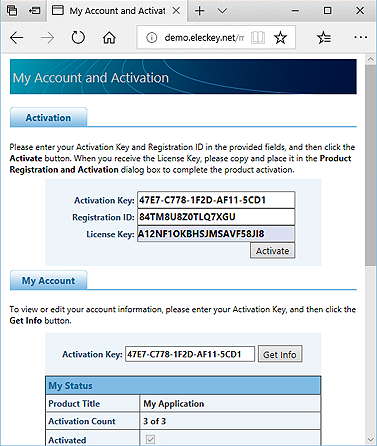The width and height of the screenshot is (377, 446).
Task: Maximize the browser window
Action: click(327, 11)
